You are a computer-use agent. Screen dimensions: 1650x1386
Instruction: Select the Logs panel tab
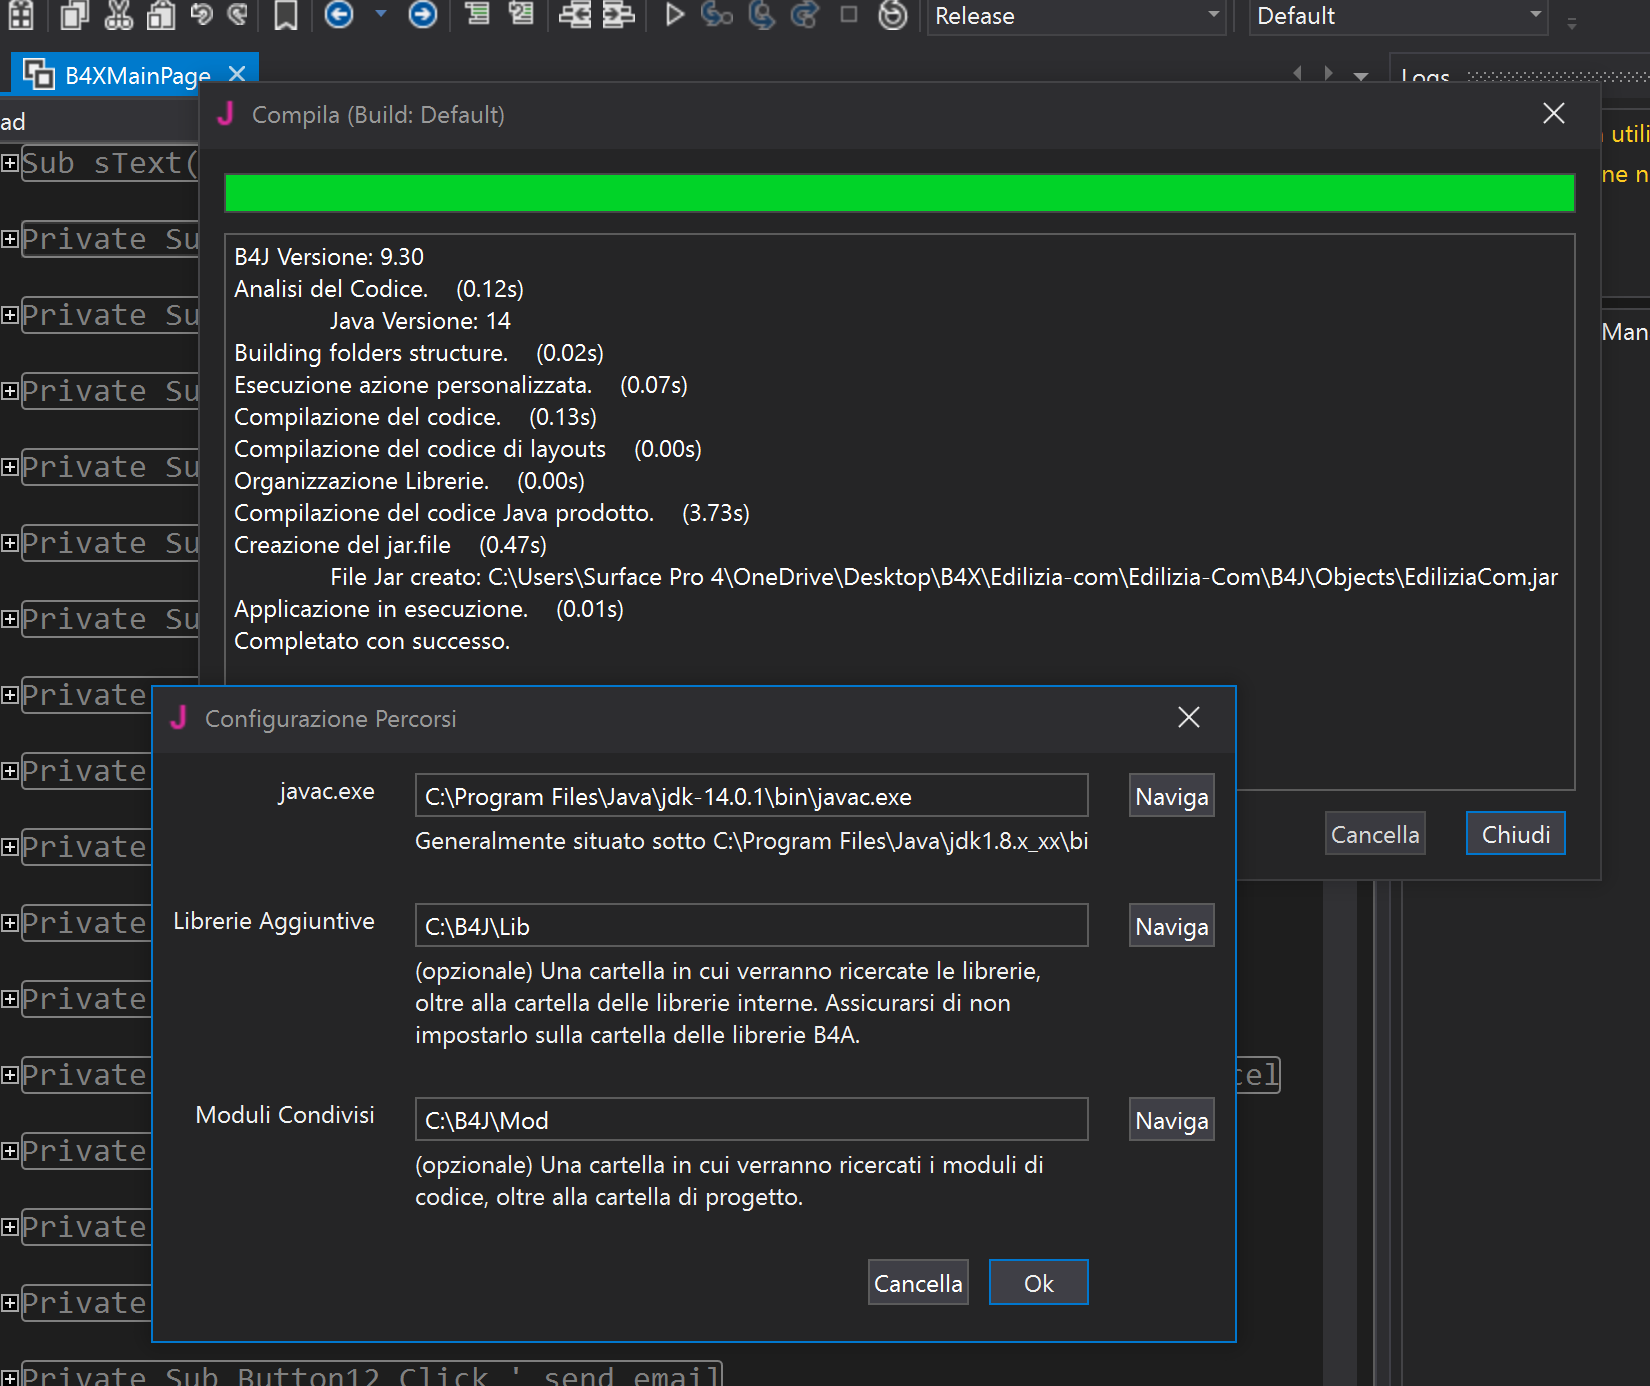1425,76
